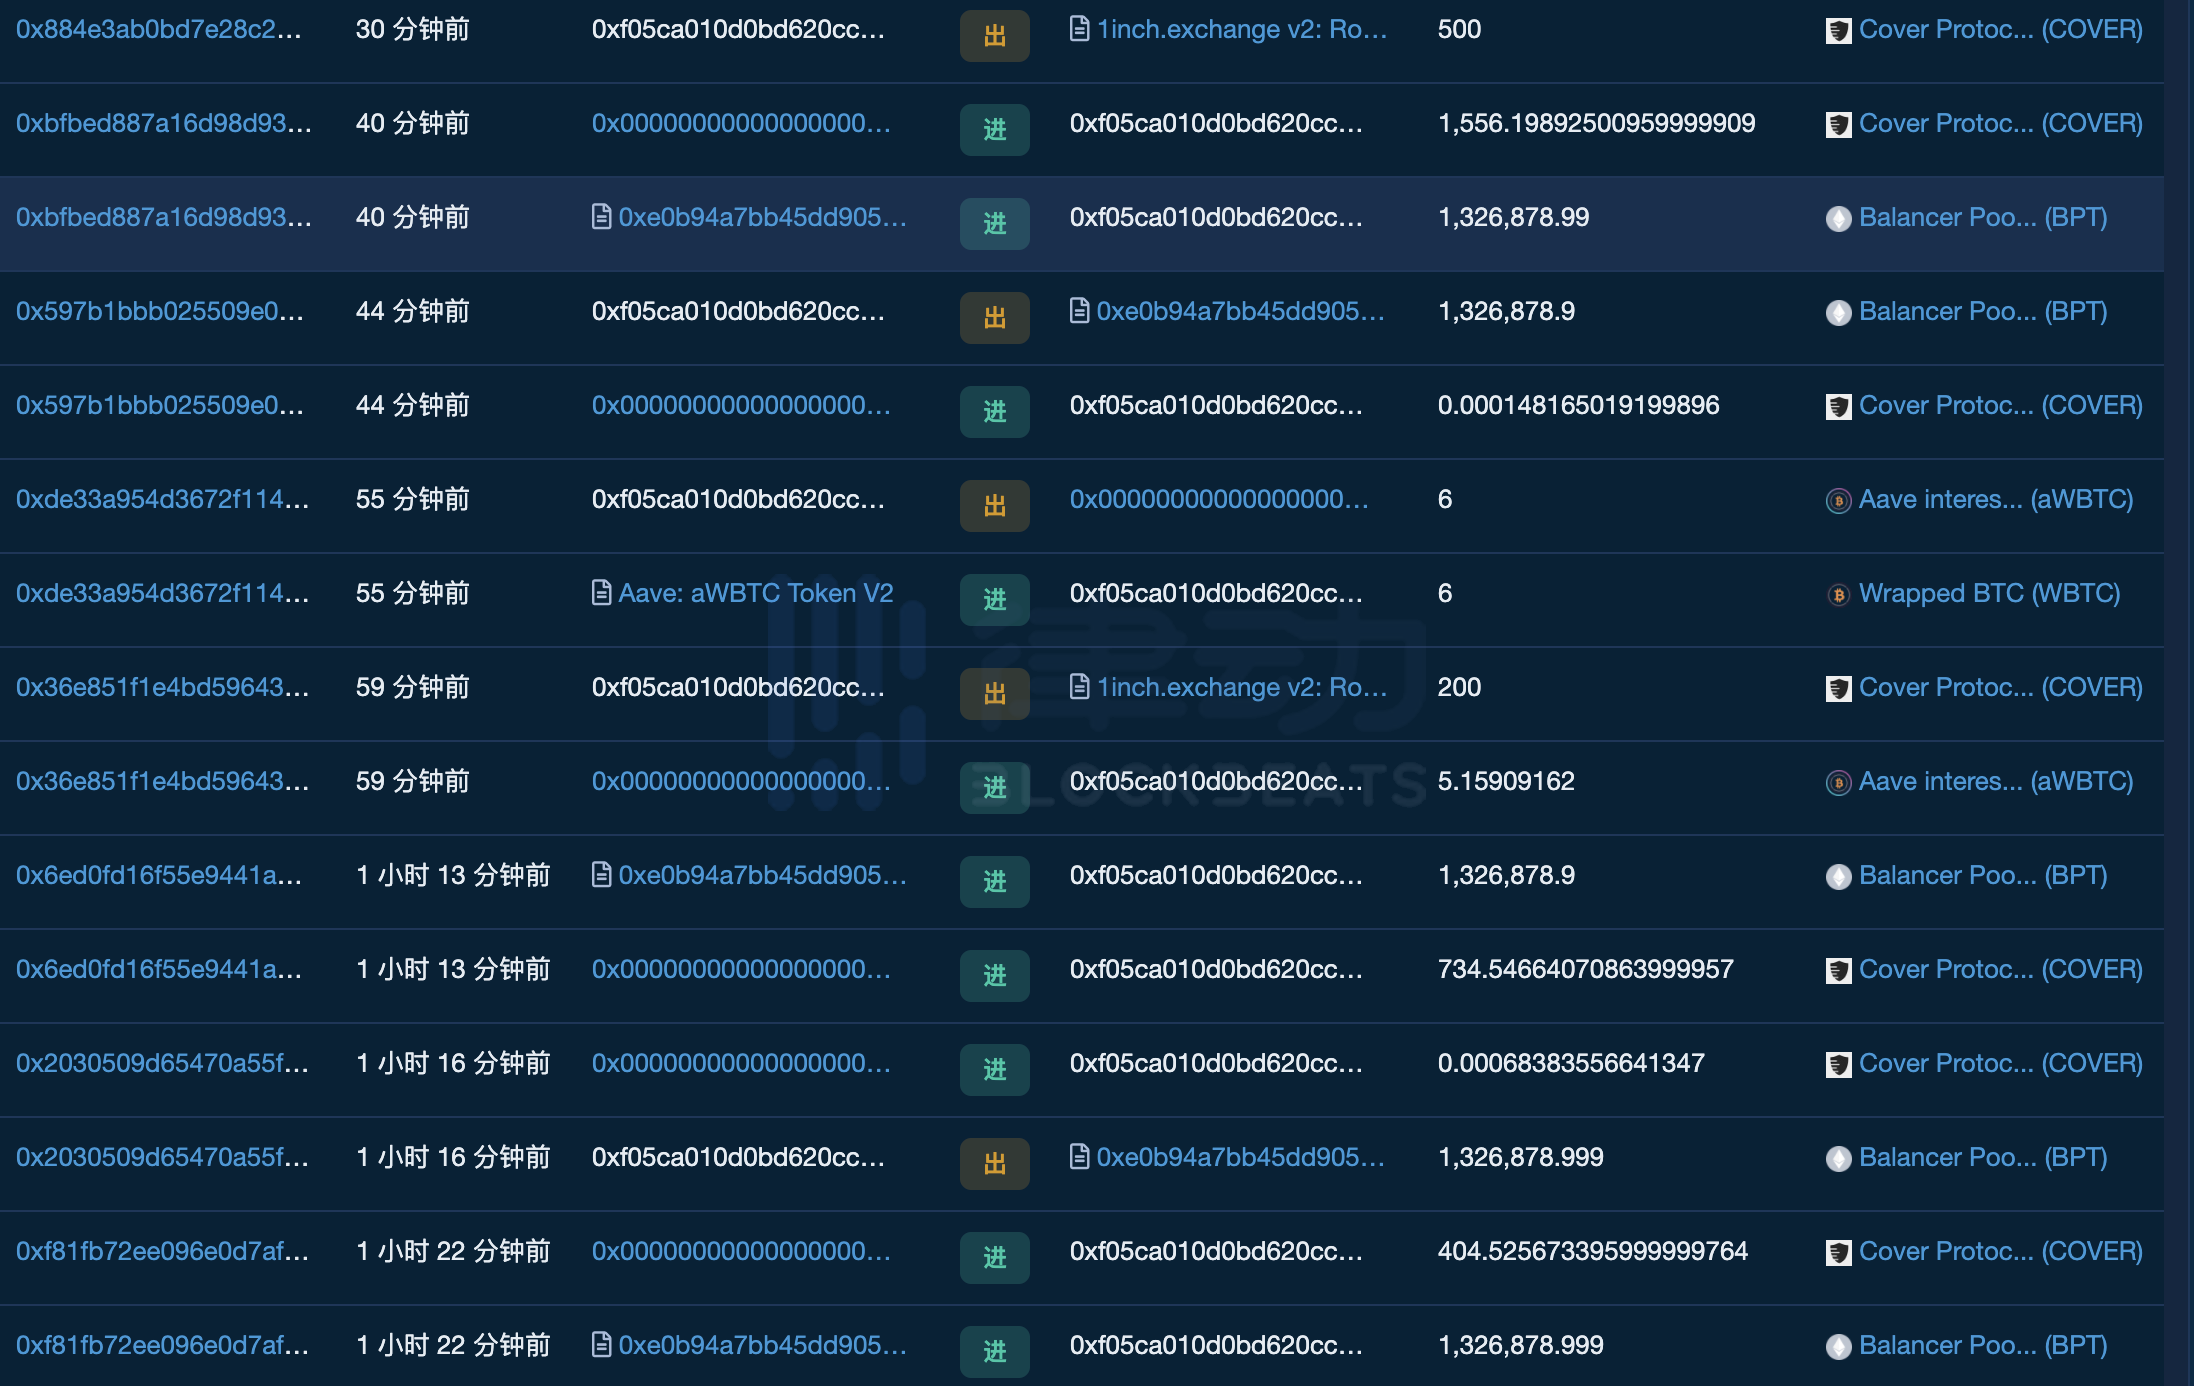This screenshot has height=1386, width=2194.
Task: Click OUT badge in the 500 amount row
Action: pyautogui.click(x=995, y=36)
